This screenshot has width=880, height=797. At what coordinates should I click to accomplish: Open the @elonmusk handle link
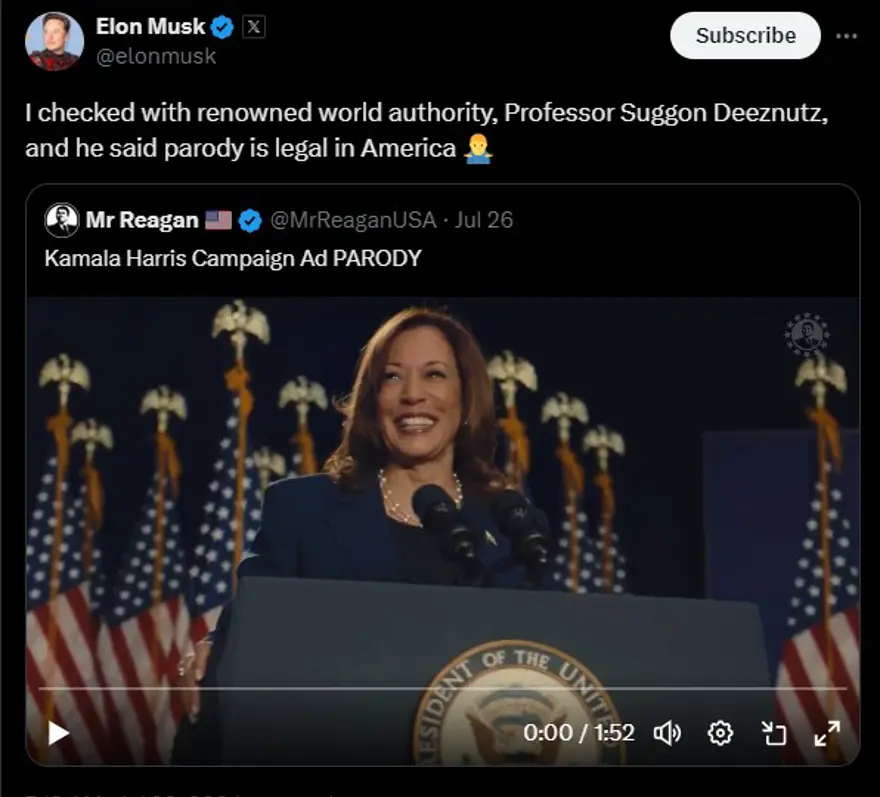(x=155, y=57)
